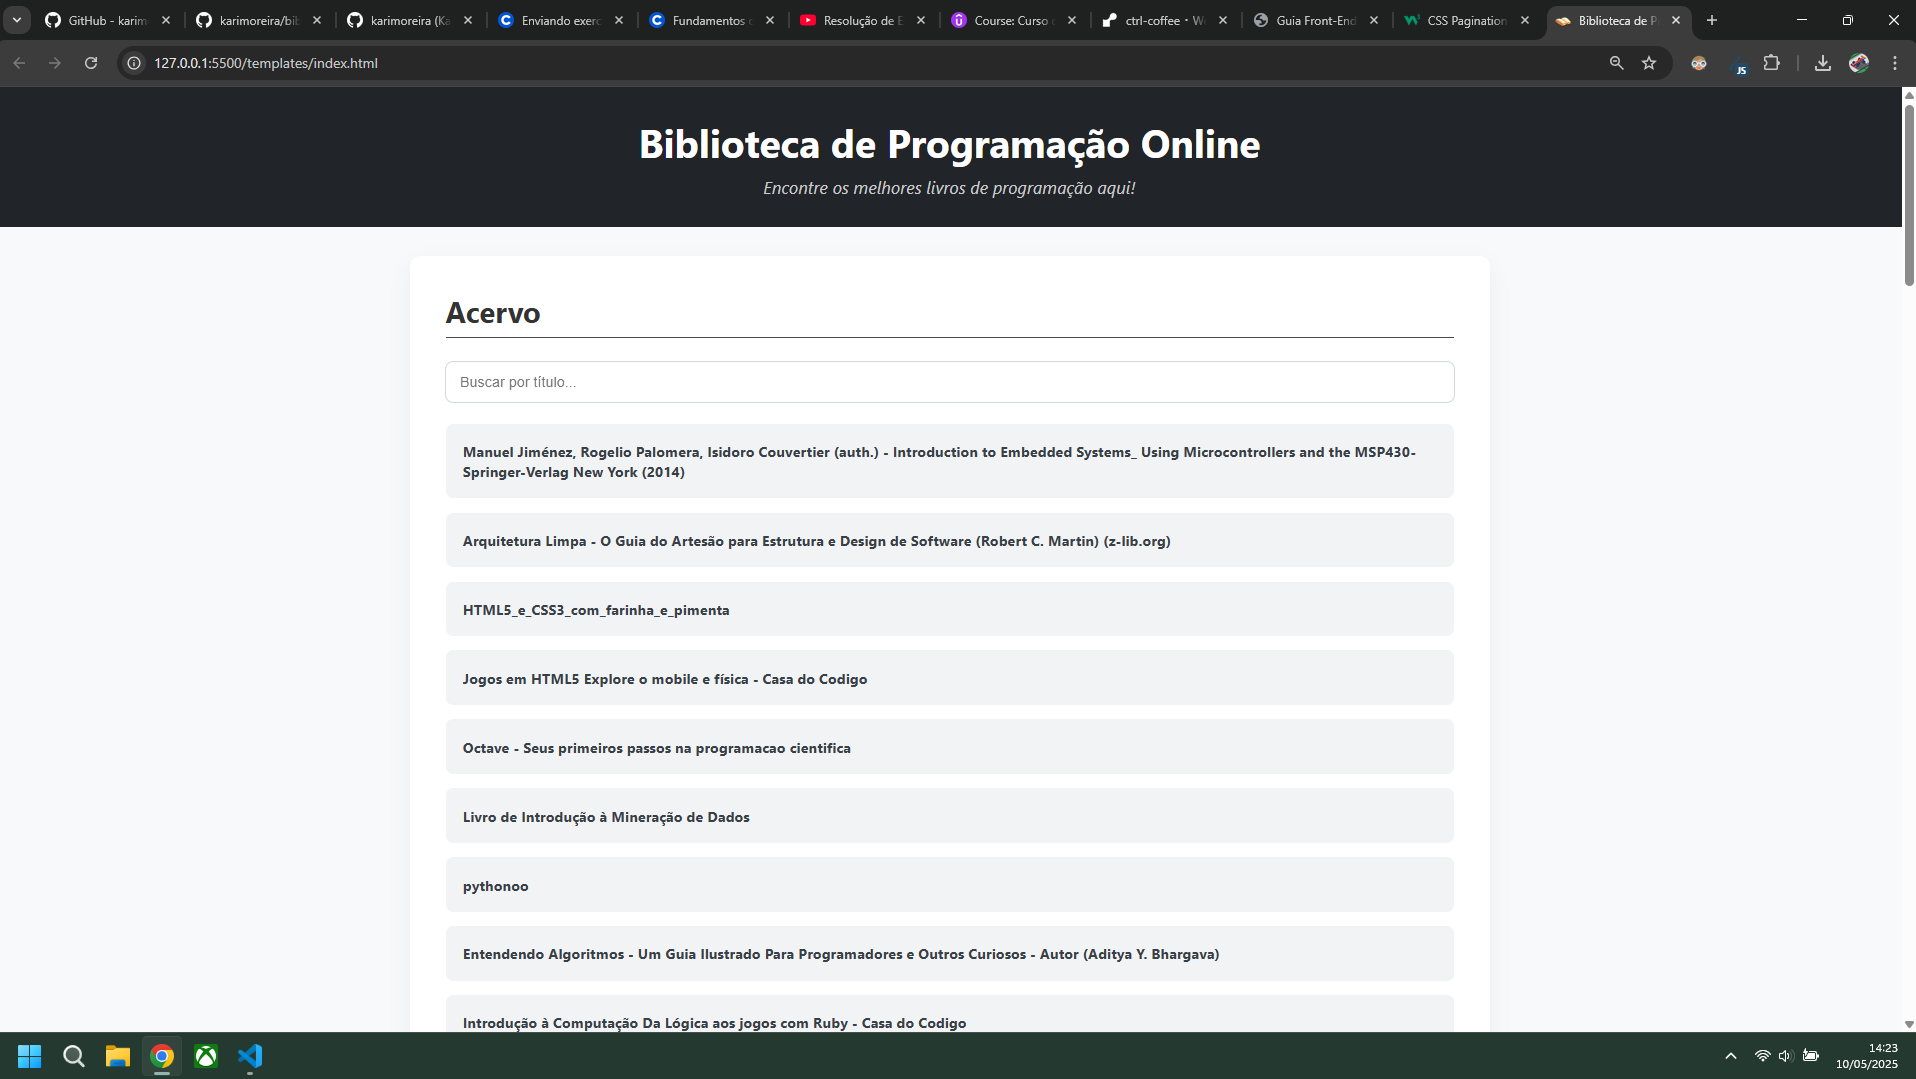Open the Chrome three-dot menu
The image size is (1916, 1079).
tap(1895, 63)
